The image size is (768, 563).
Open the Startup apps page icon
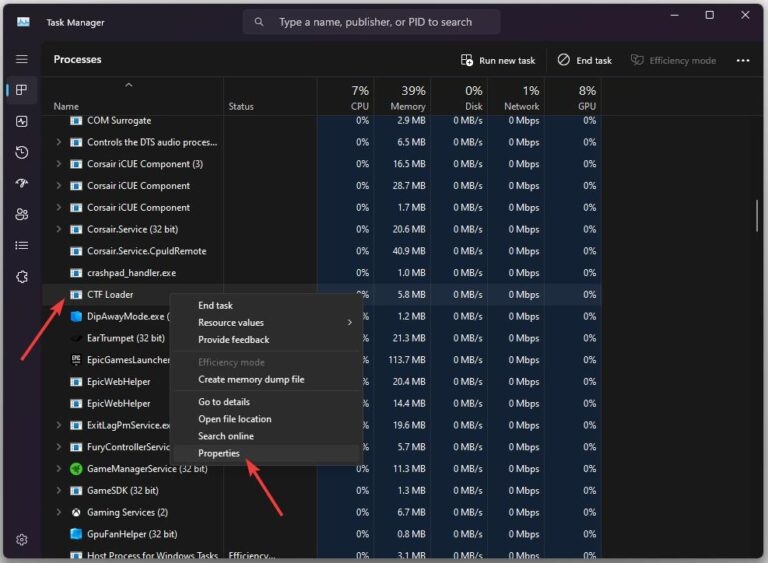[x=21, y=183]
